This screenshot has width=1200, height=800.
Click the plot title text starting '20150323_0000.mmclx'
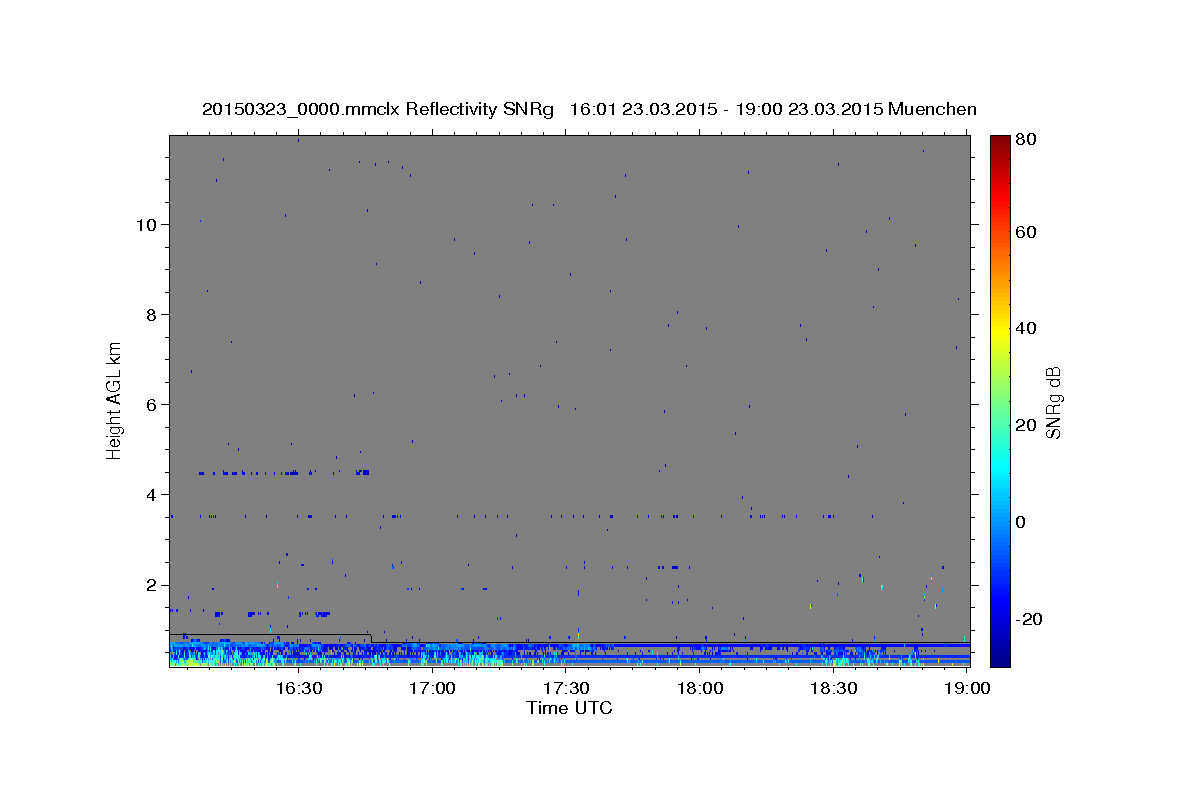pyautogui.click(x=589, y=109)
